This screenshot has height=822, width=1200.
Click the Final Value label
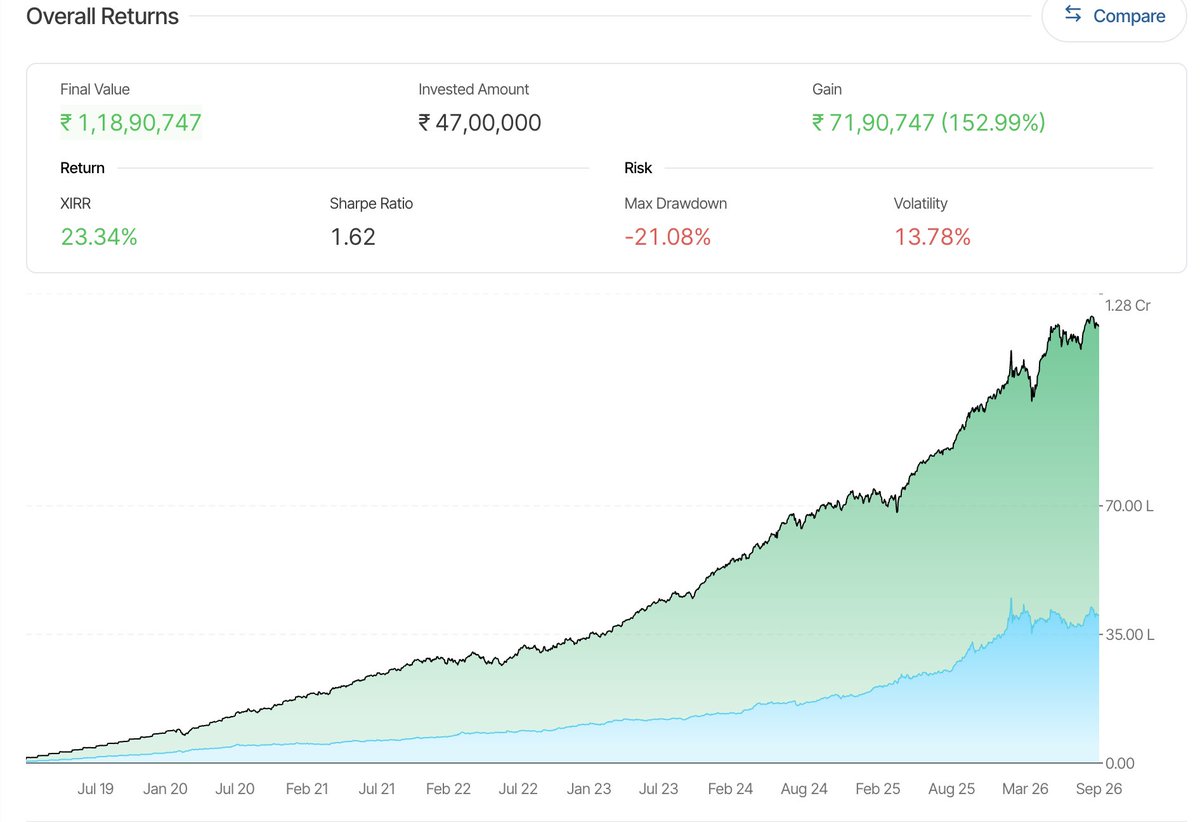pos(95,90)
